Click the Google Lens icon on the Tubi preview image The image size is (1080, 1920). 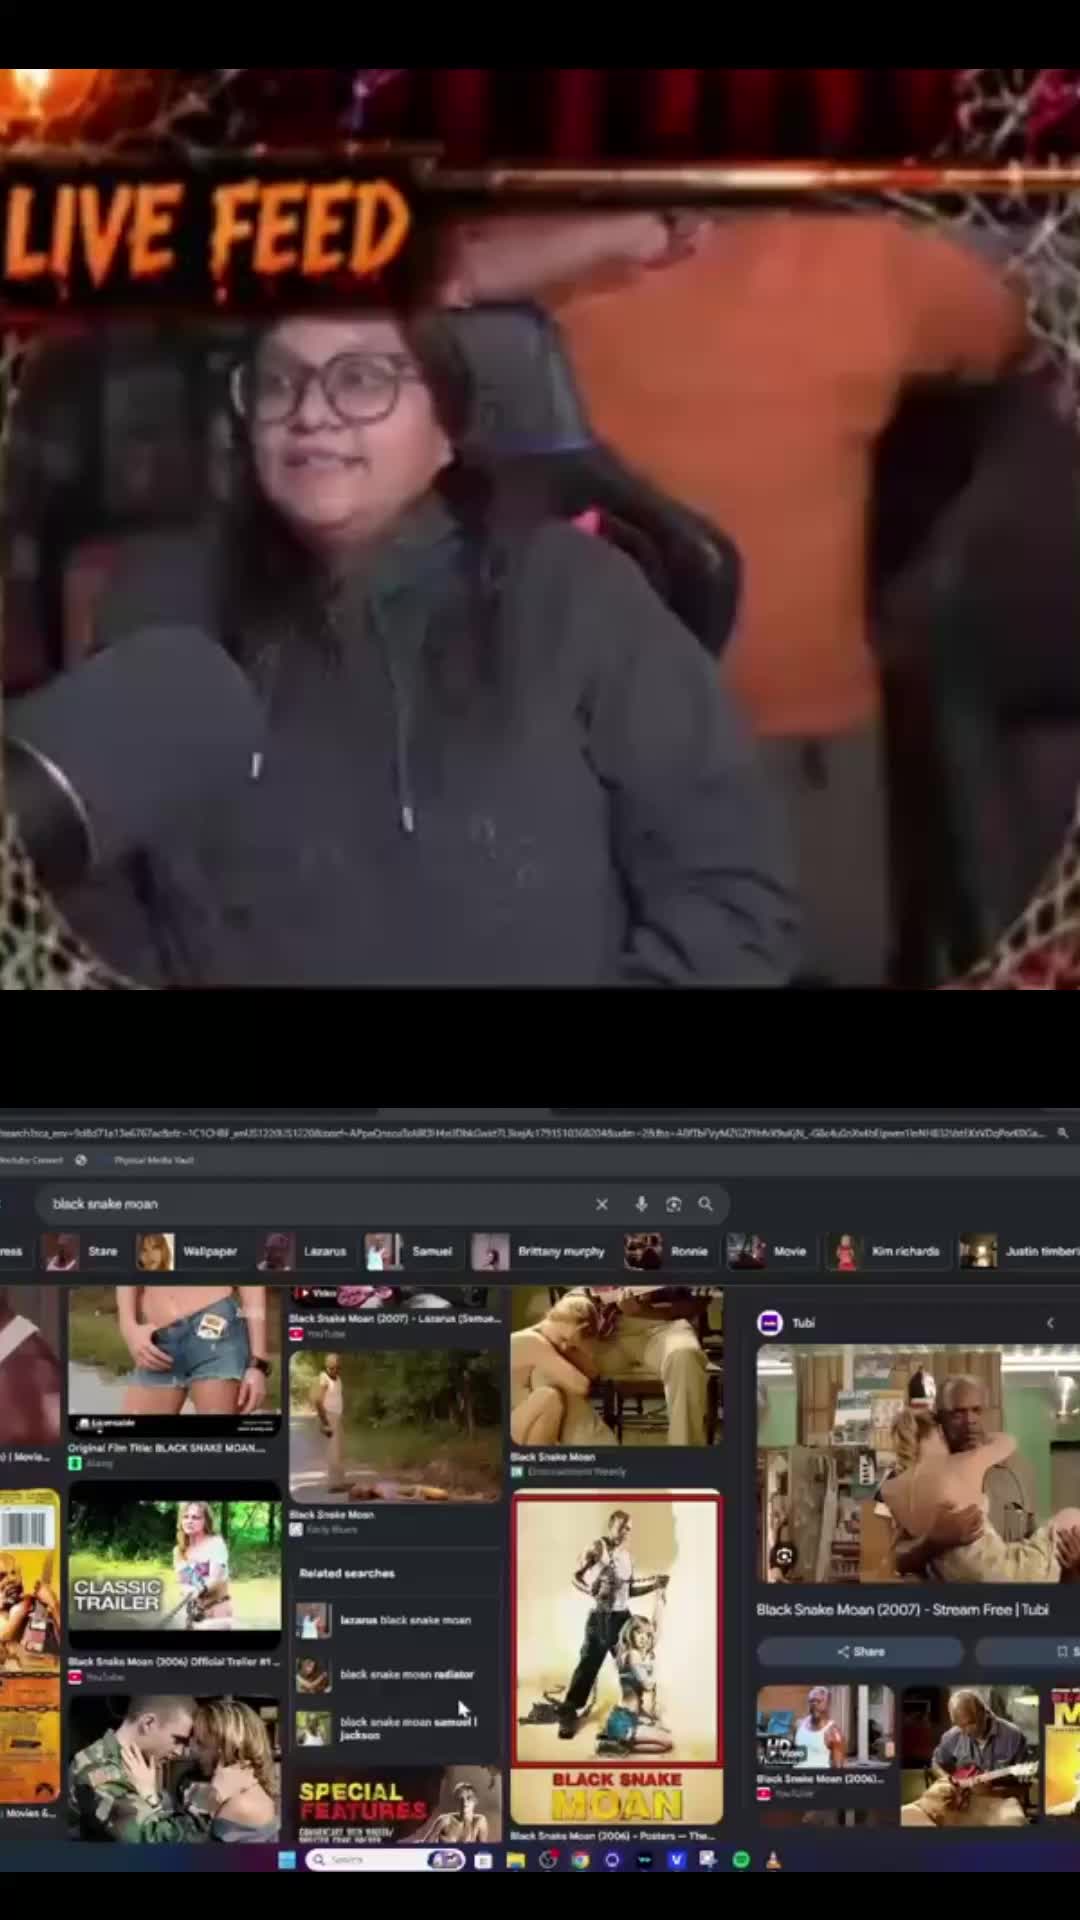pos(784,1556)
